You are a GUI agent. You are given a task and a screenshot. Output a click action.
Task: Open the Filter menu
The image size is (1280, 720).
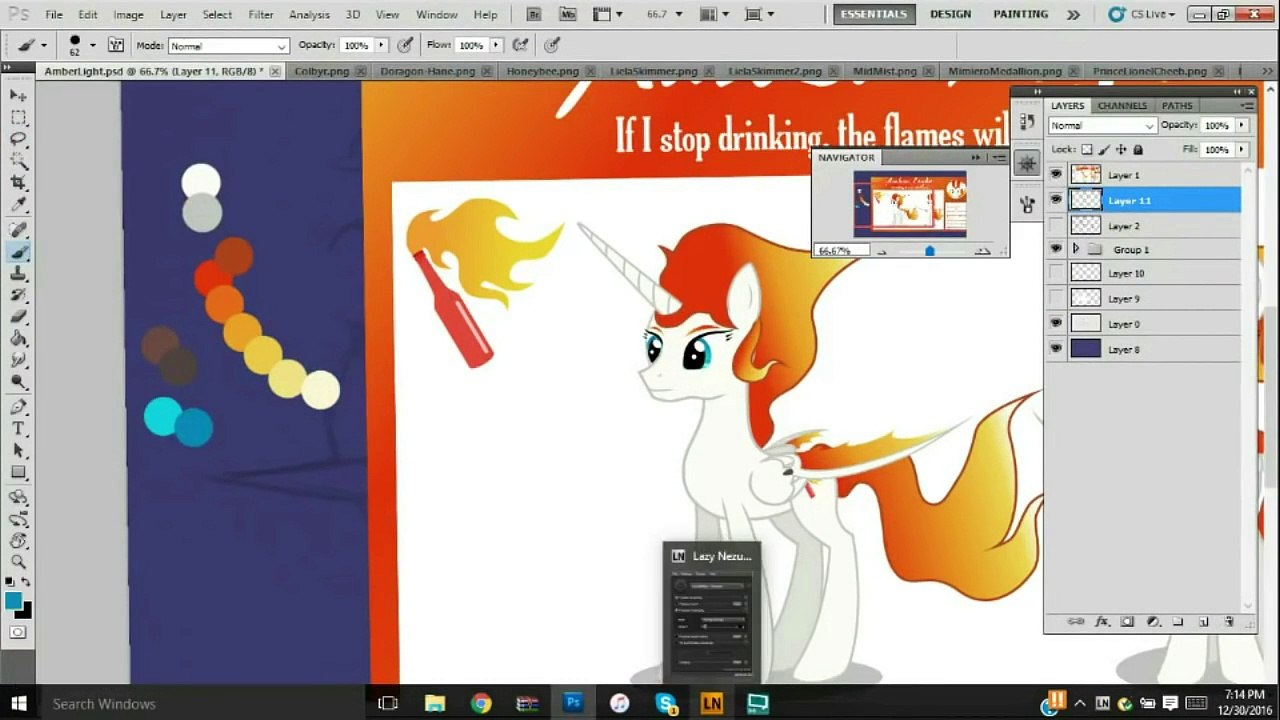pyautogui.click(x=261, y=15)
